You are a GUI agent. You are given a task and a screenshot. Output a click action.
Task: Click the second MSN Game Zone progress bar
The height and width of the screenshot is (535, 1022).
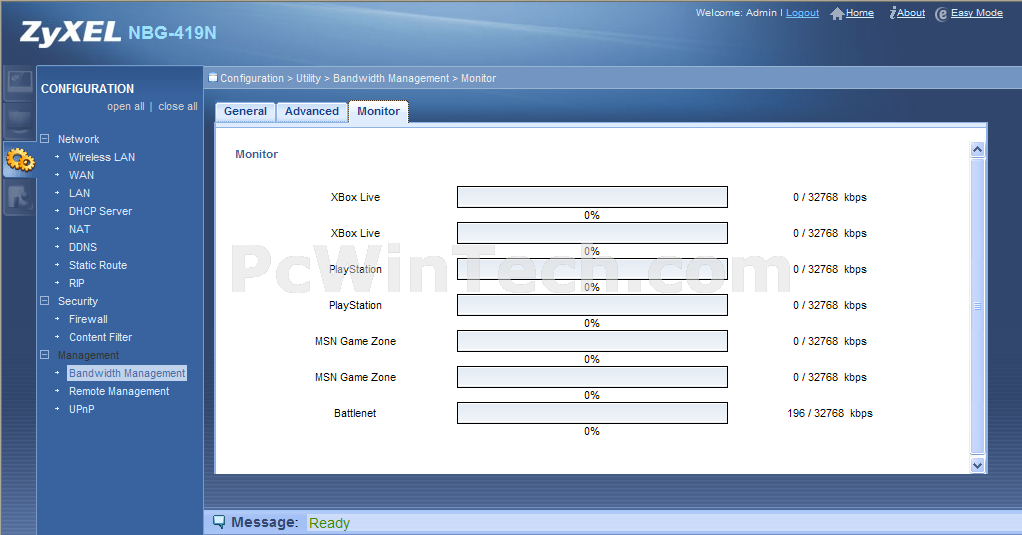(x=592, y=377)
